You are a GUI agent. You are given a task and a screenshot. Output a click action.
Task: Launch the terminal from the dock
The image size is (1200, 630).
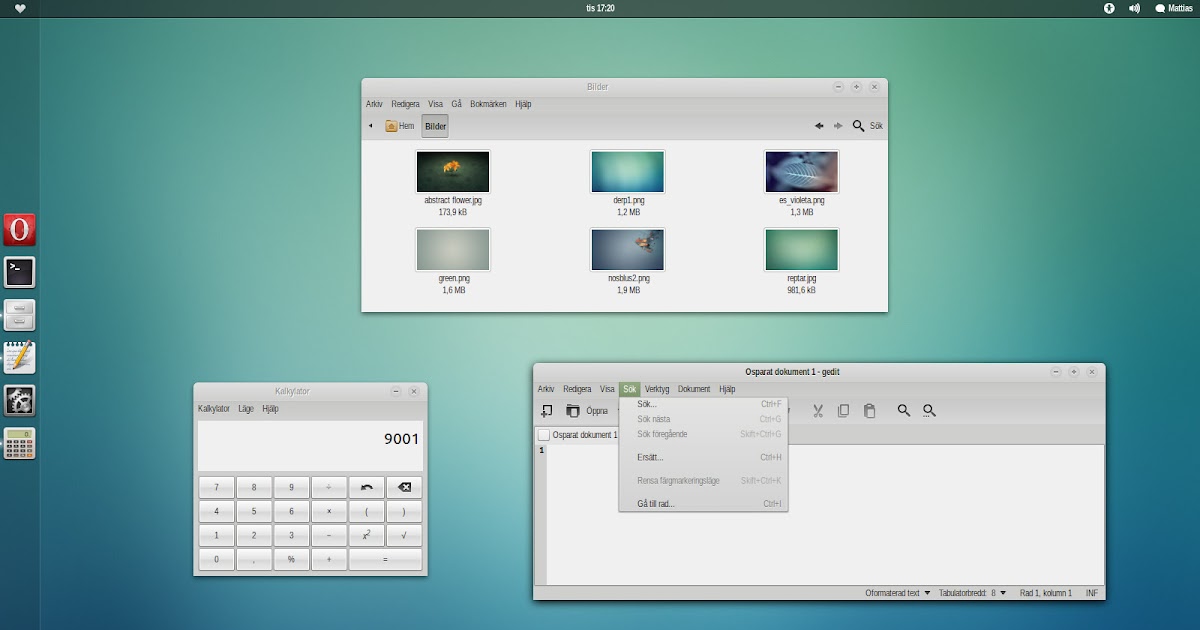(x=20, y=271)
